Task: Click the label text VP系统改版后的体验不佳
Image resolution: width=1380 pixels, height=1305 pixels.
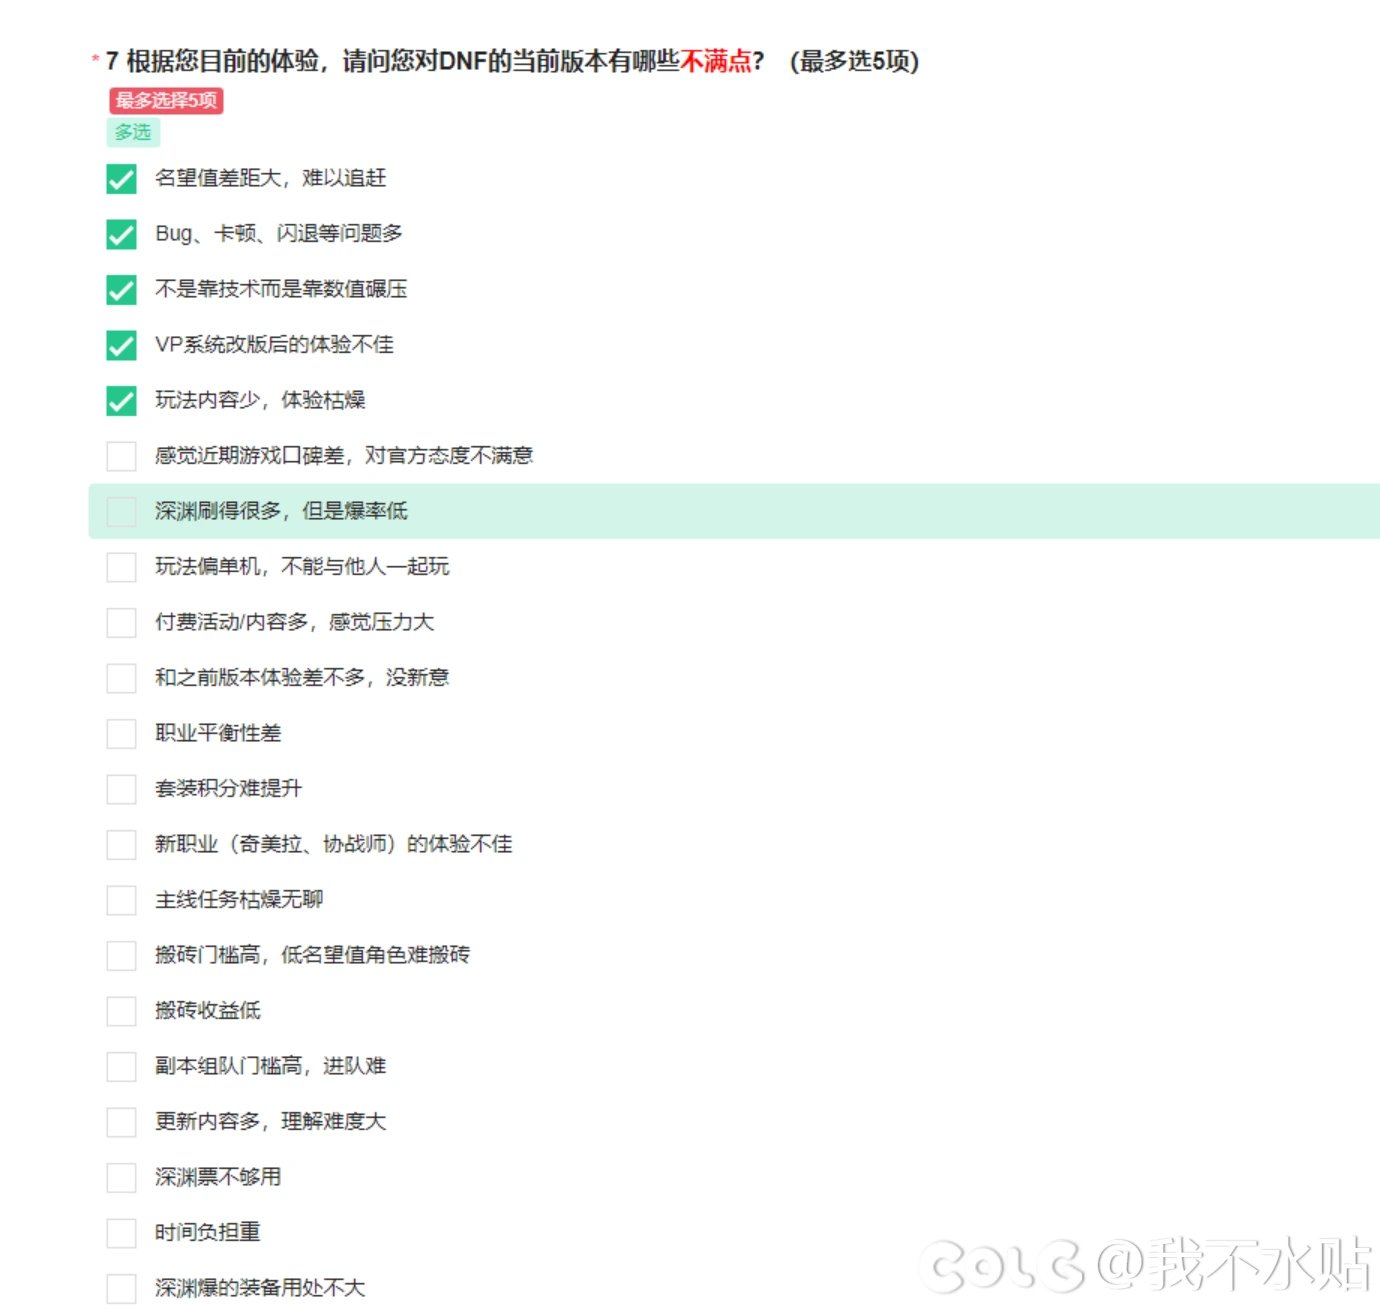Action: pos(274,345)
